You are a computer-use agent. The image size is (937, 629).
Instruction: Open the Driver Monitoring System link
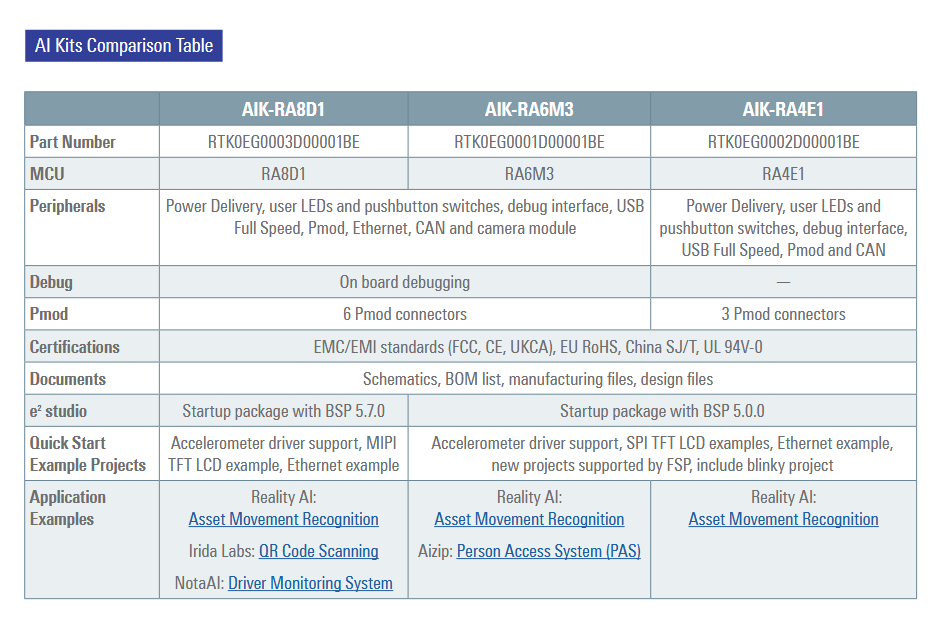[310, 583]
